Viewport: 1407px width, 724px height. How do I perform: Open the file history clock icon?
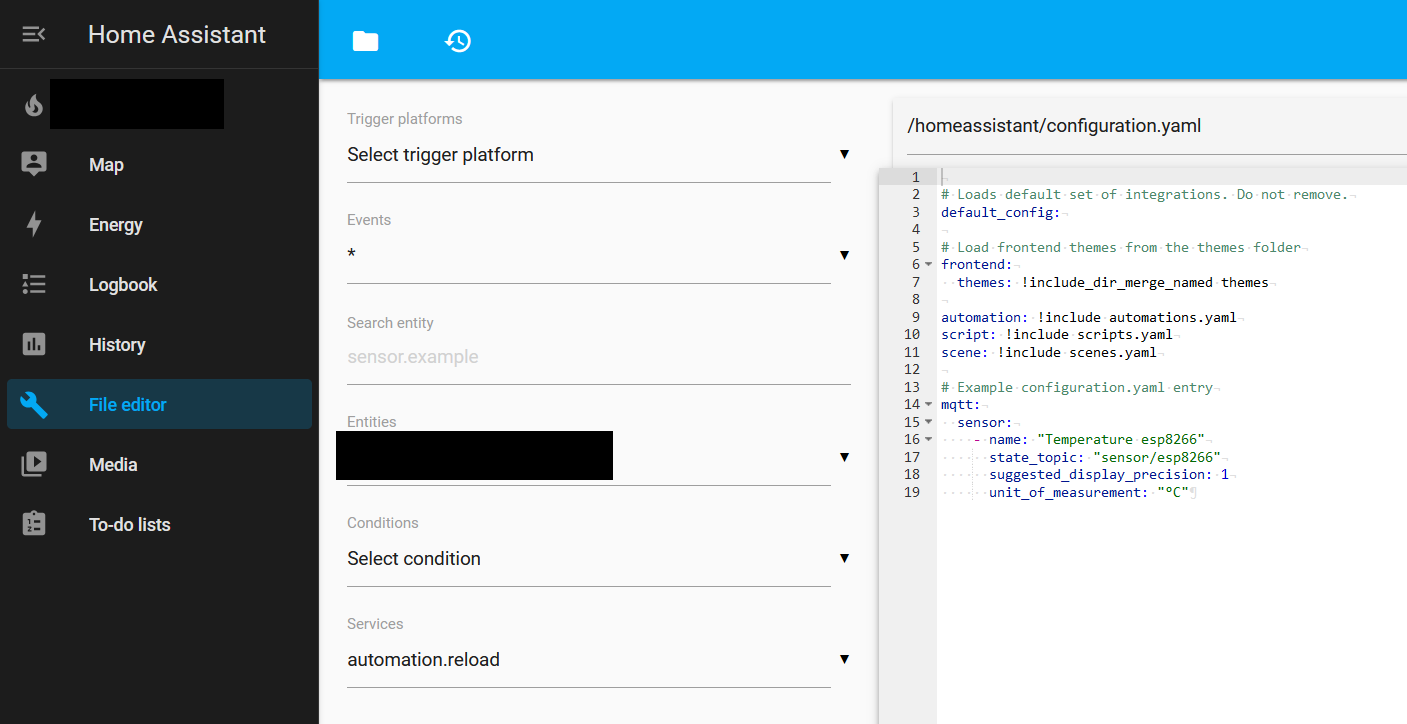458,41
